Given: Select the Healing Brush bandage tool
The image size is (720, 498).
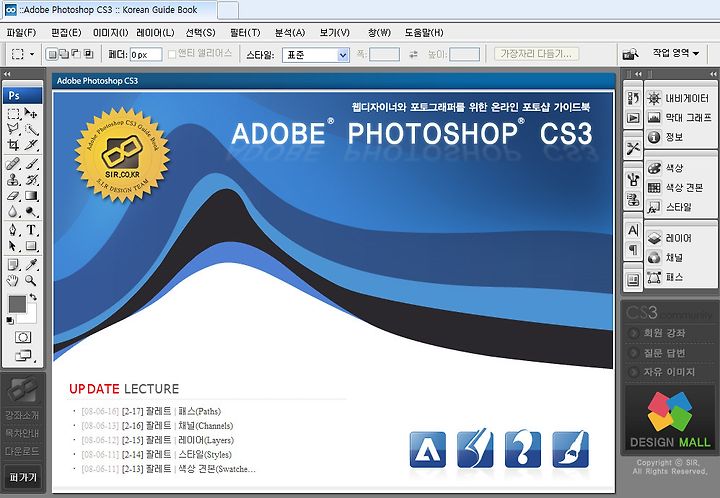Looking at the screenshot, I should [x=14, y=164].
